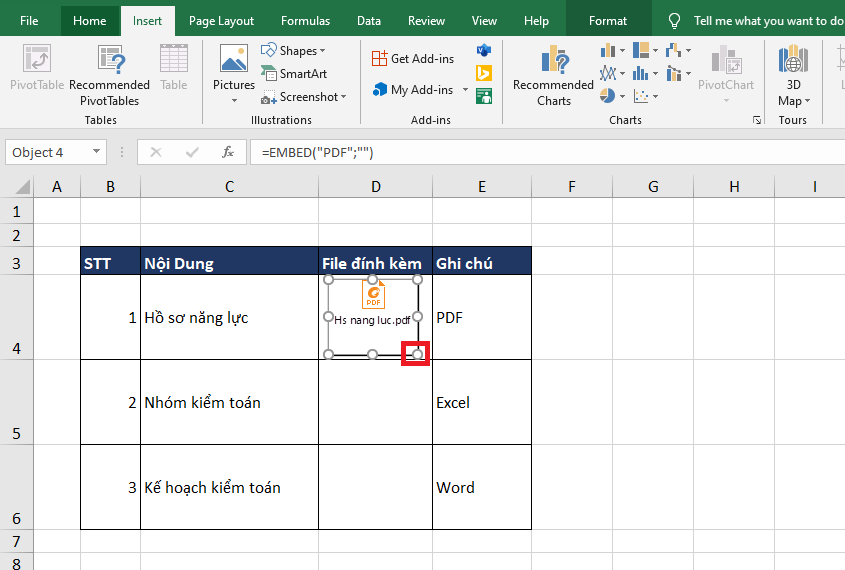Click the Enter checkmark in formula bar
845x570 pixels.
[192, 152]
